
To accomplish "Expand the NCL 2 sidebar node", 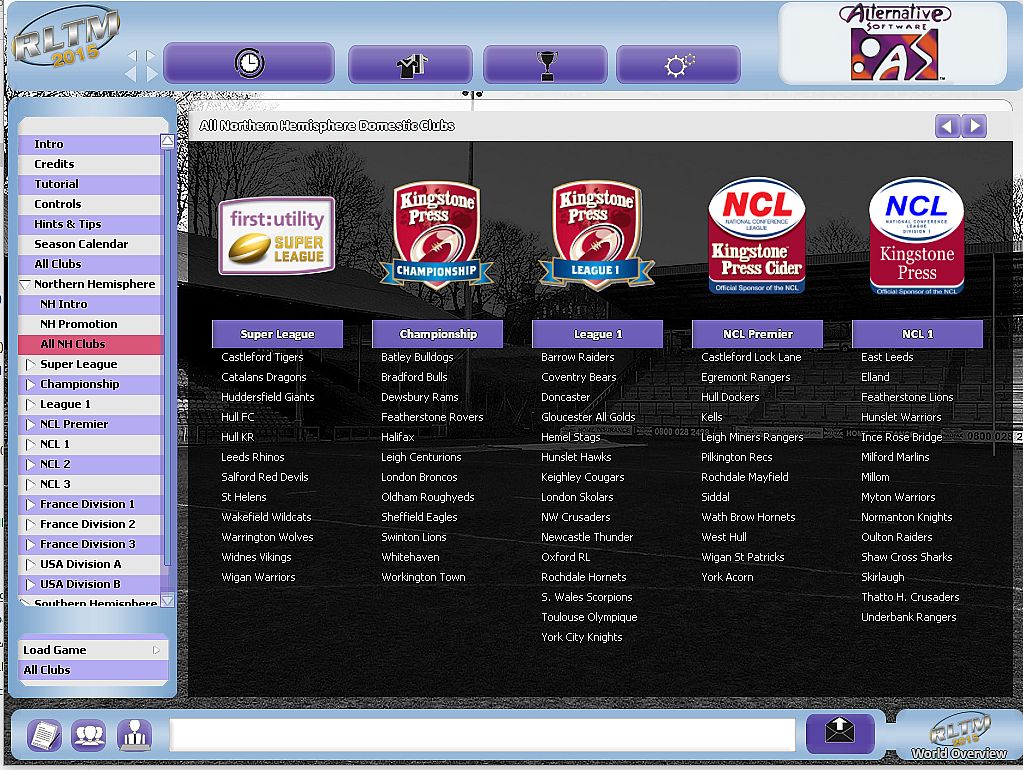I will point(30,465).
